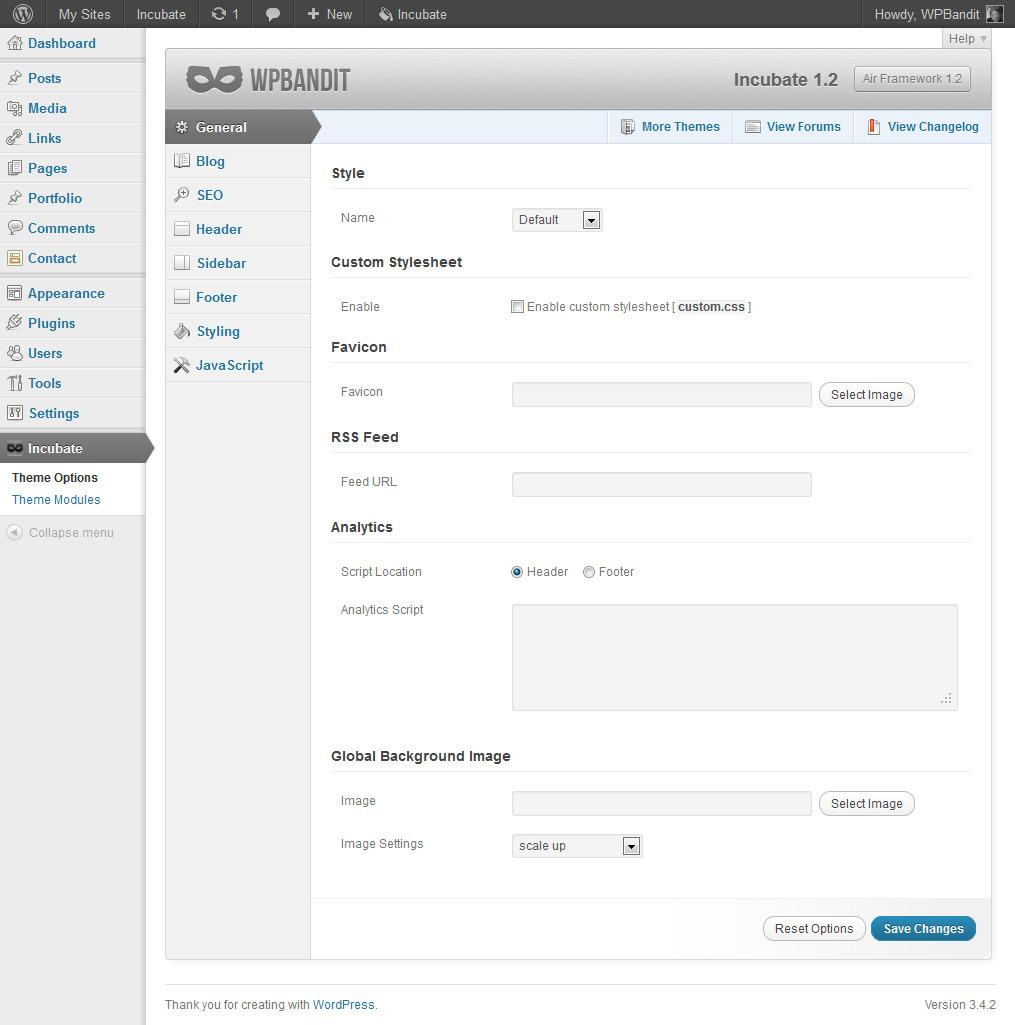
Task: Expand the Help panel tab
Action: (x=966, y=39)
